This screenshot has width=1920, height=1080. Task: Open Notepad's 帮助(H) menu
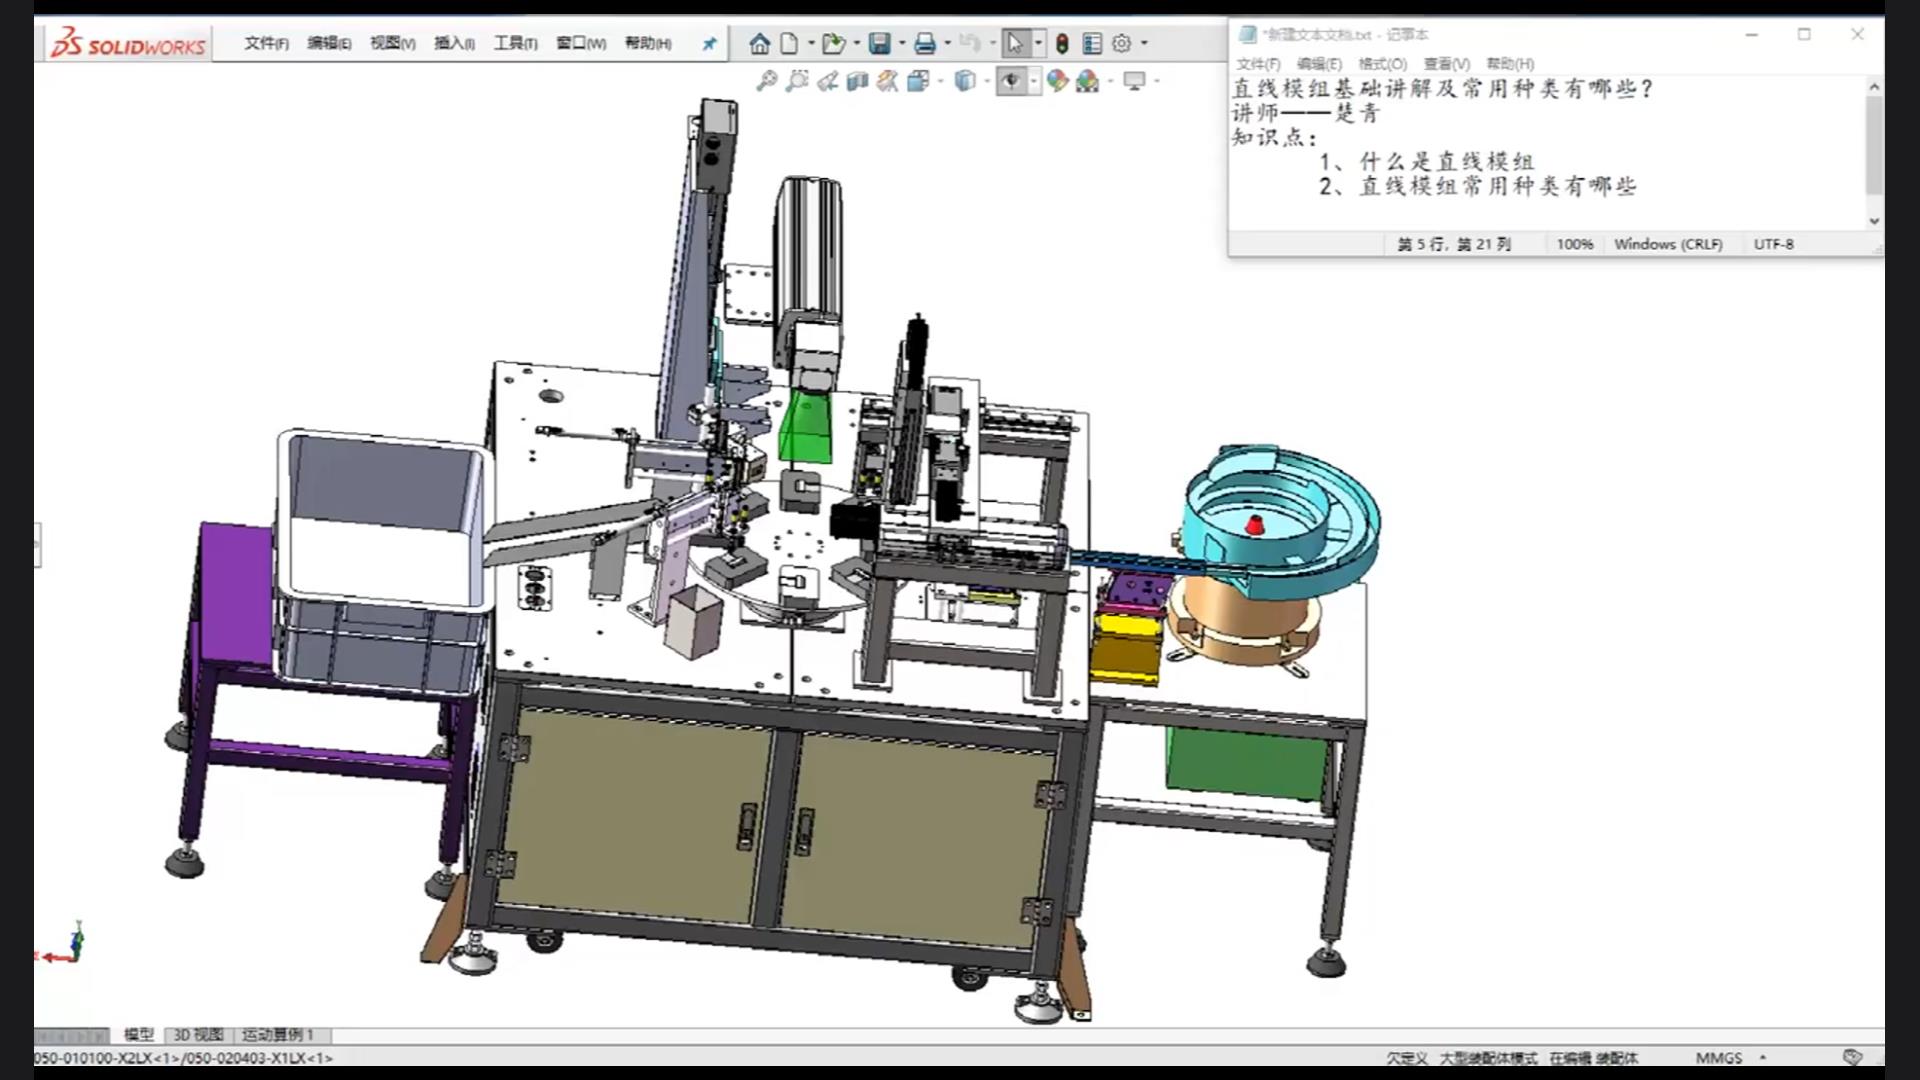(x=1510, y=64)
